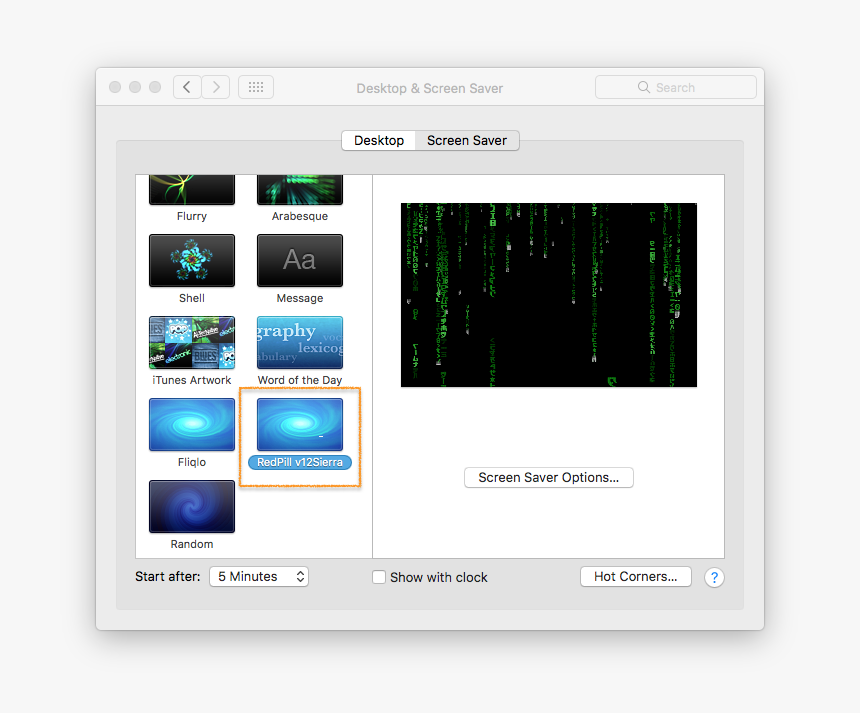Select the Arabesque screen saver

click(x=299, y=190)
